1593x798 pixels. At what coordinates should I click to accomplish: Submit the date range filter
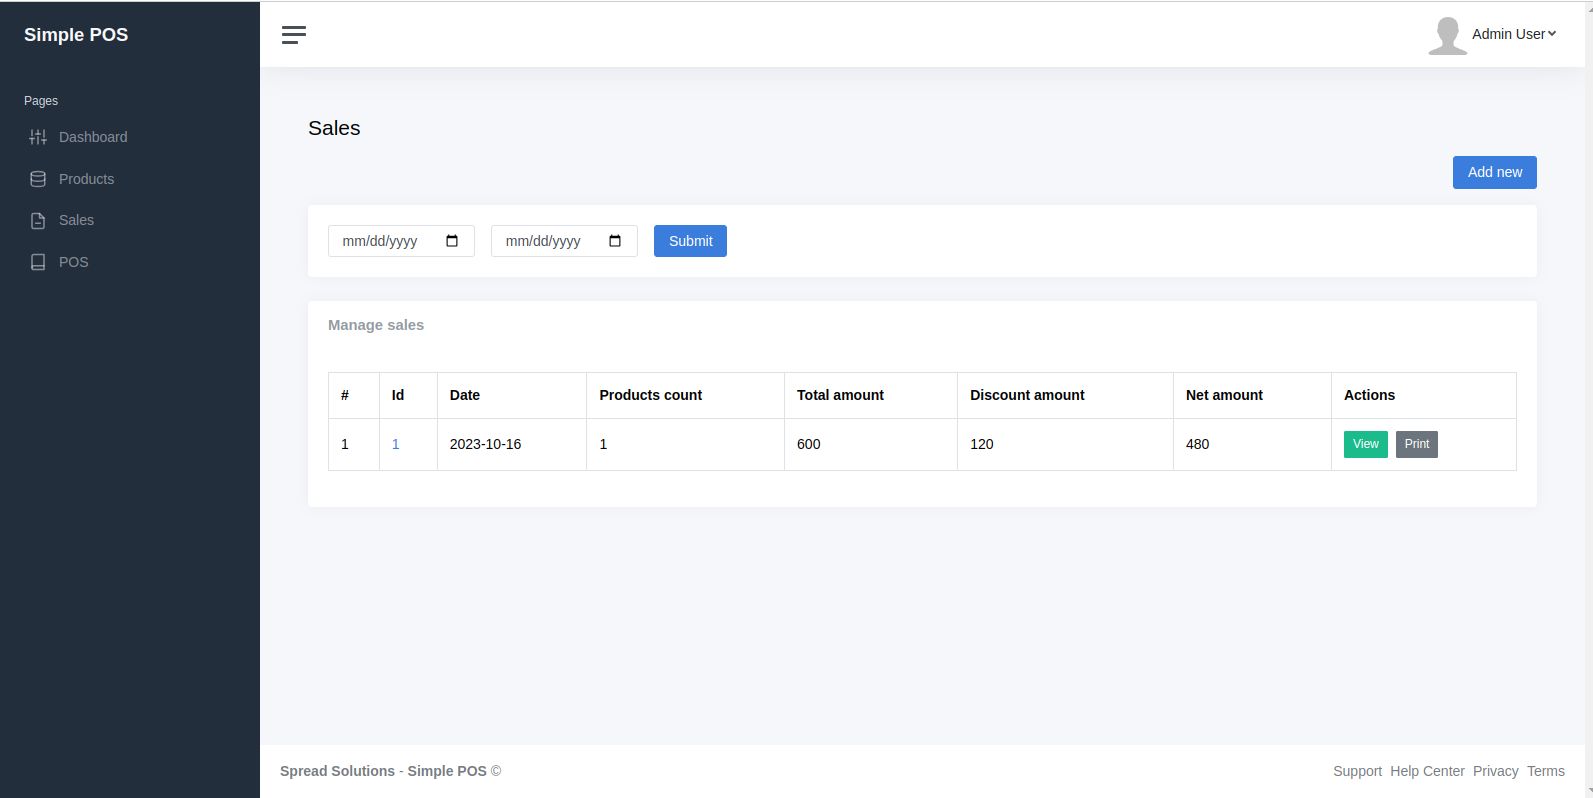(690, 241)
